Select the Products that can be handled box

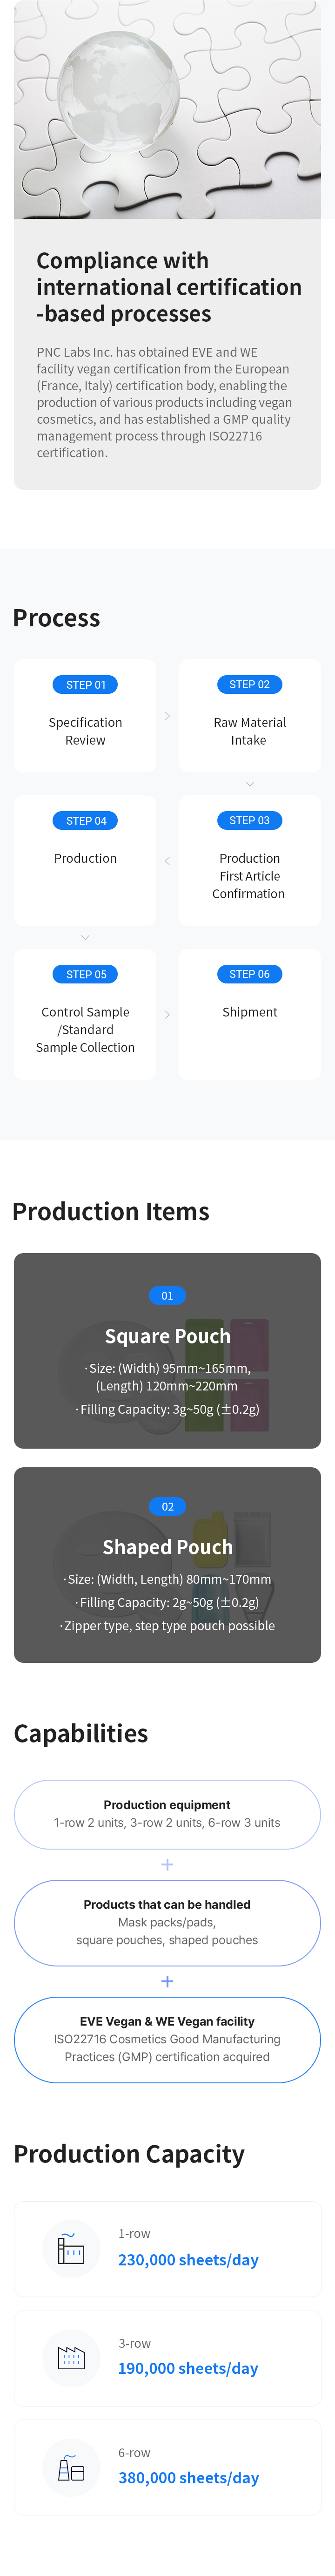[x=167, y=1922]
